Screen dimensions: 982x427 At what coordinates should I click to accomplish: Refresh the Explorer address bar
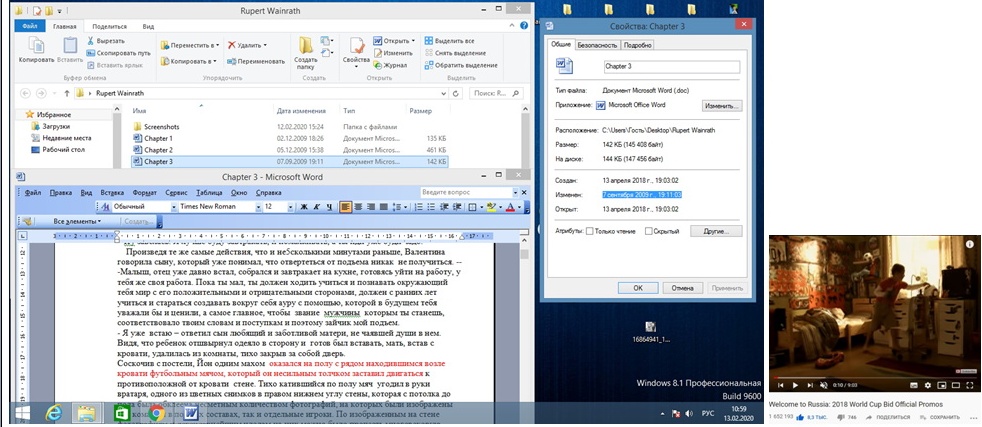[456, 93]
